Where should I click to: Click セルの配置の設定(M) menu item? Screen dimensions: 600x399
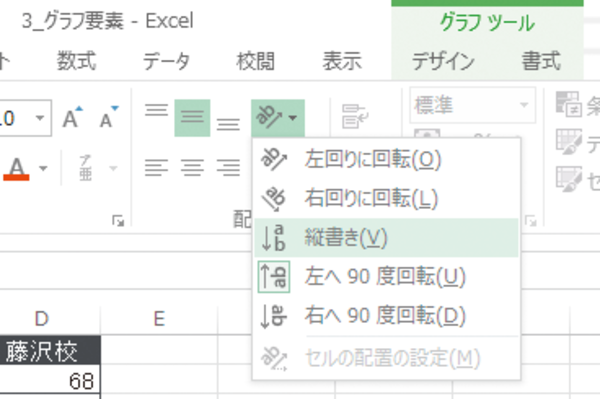386,358
